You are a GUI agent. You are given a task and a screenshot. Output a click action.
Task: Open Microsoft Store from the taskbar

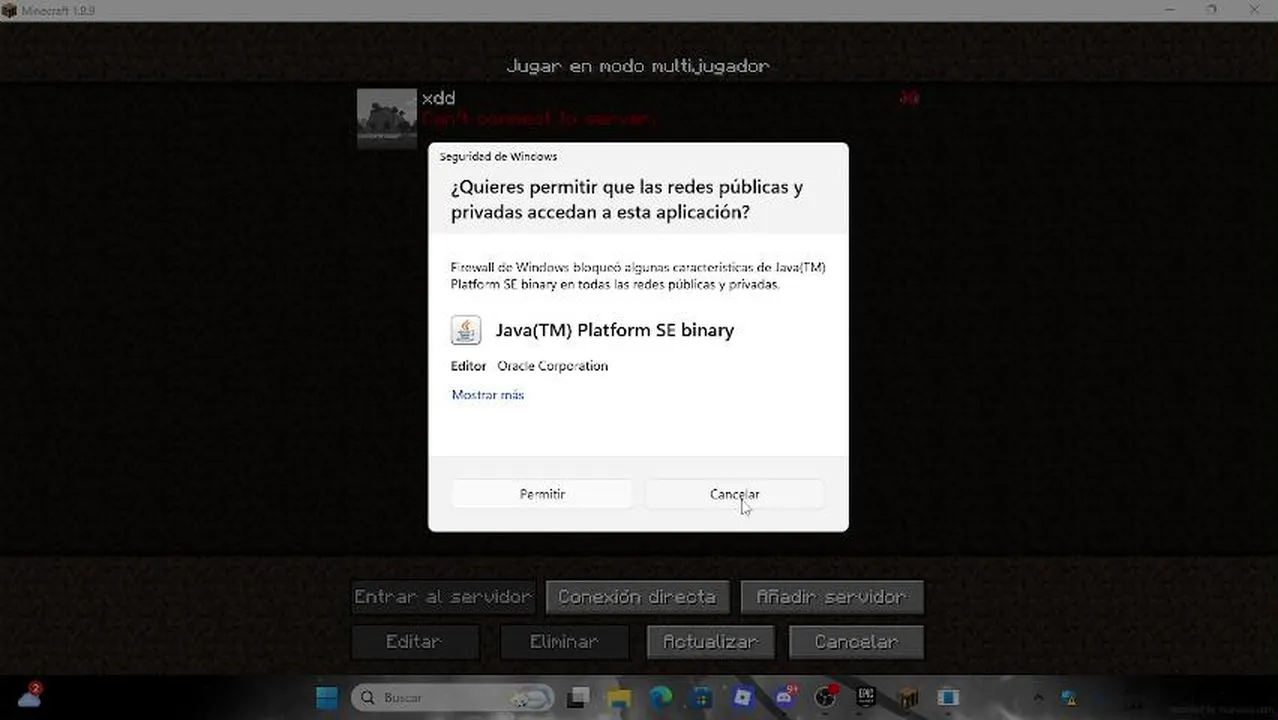click(702, 697)
